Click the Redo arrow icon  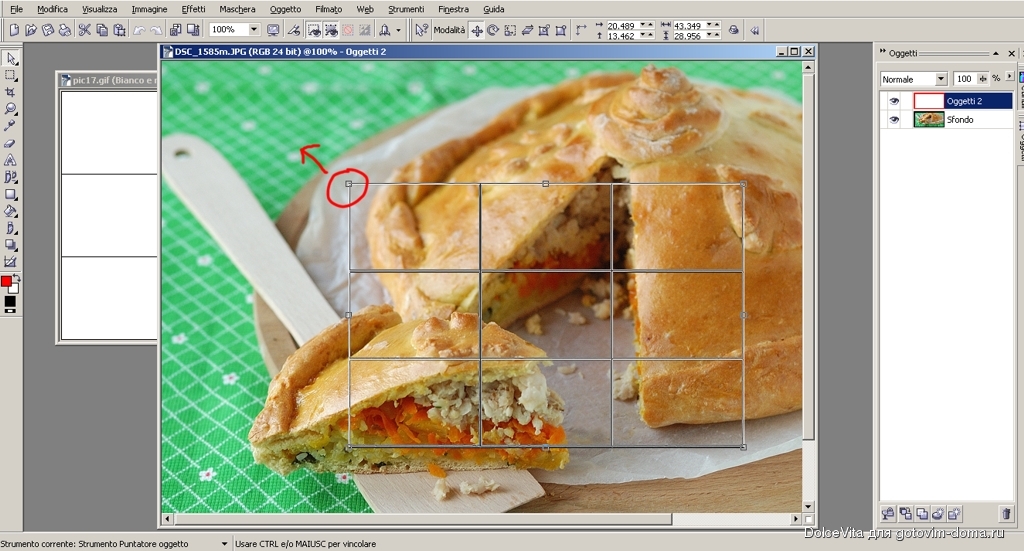click(156, 30)
